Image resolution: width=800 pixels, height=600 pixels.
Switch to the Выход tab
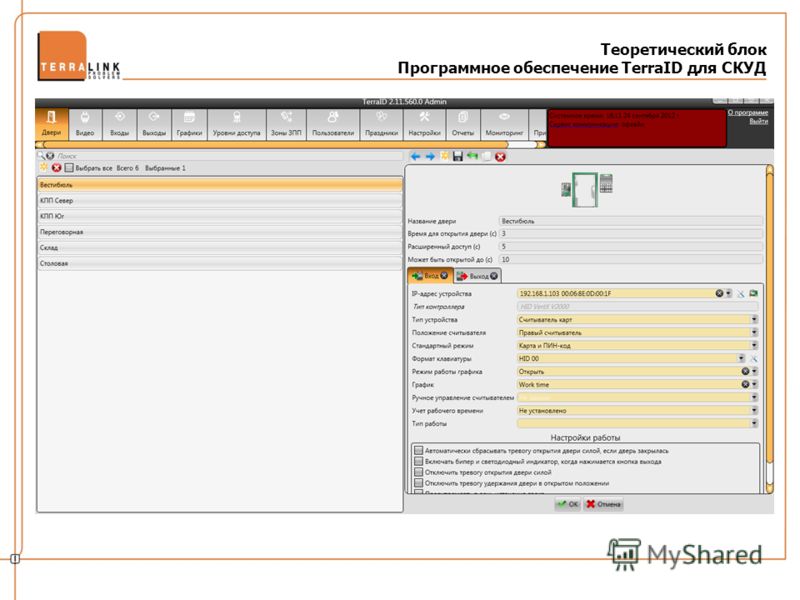coord(478,276)
